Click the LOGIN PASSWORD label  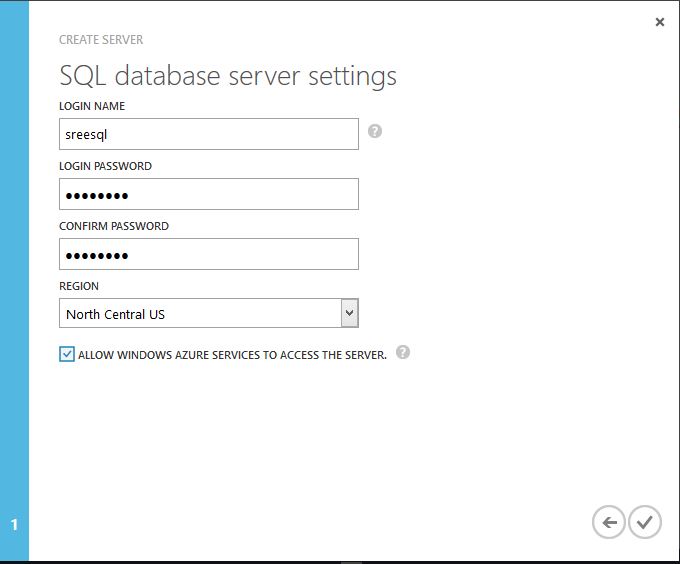click(x=105, y=166)
